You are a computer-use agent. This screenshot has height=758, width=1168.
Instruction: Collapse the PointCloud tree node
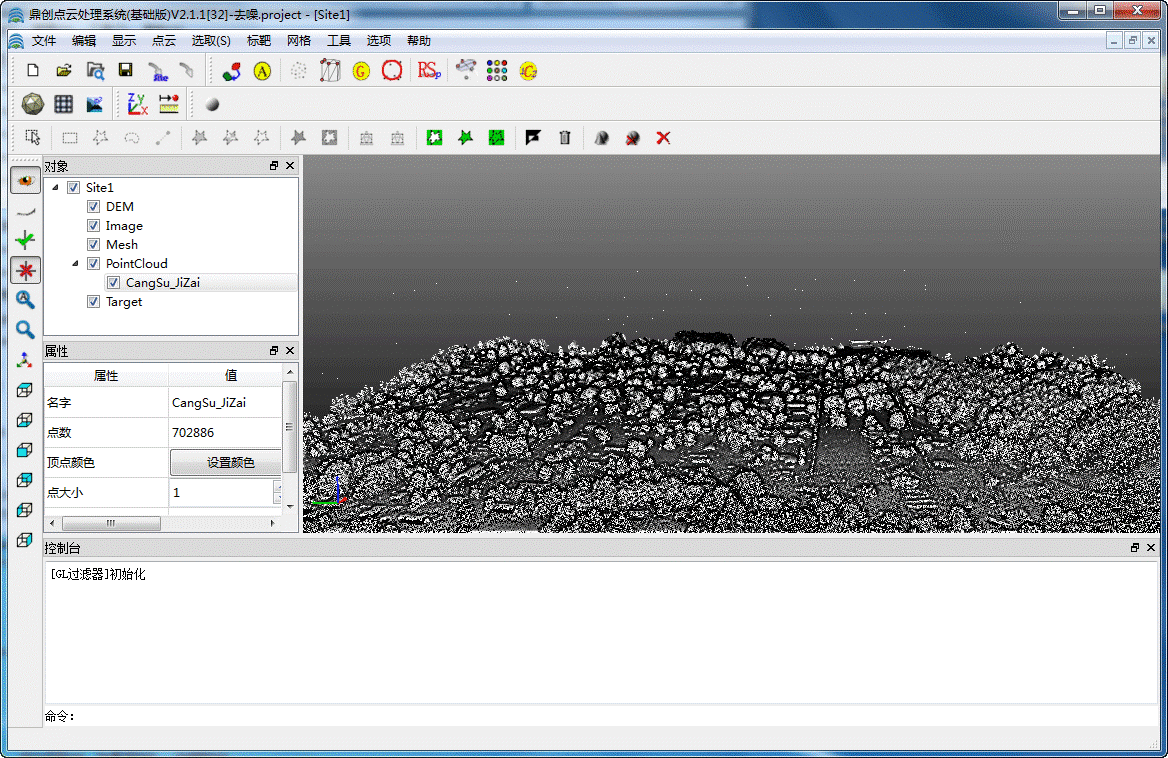pyautogui.click(x=75, y=264)
